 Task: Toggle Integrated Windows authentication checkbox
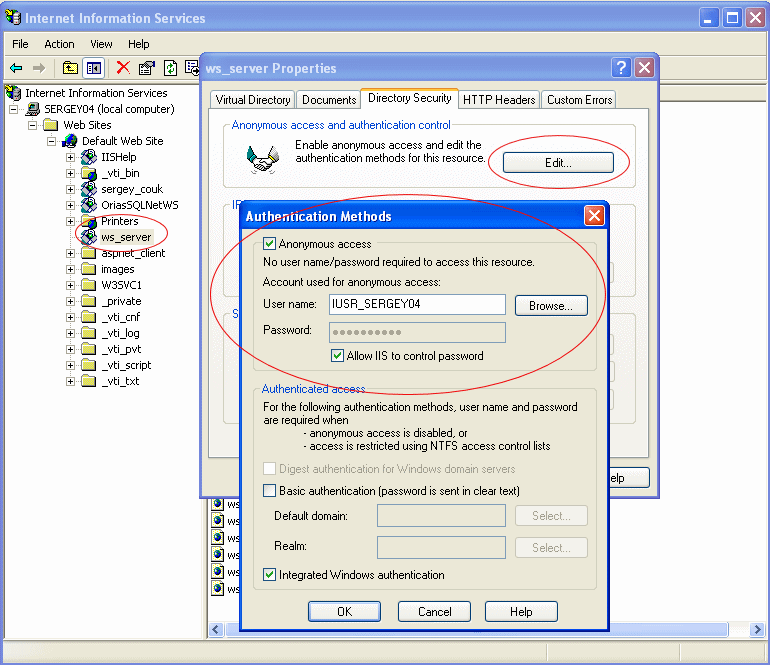pos(269,575)
